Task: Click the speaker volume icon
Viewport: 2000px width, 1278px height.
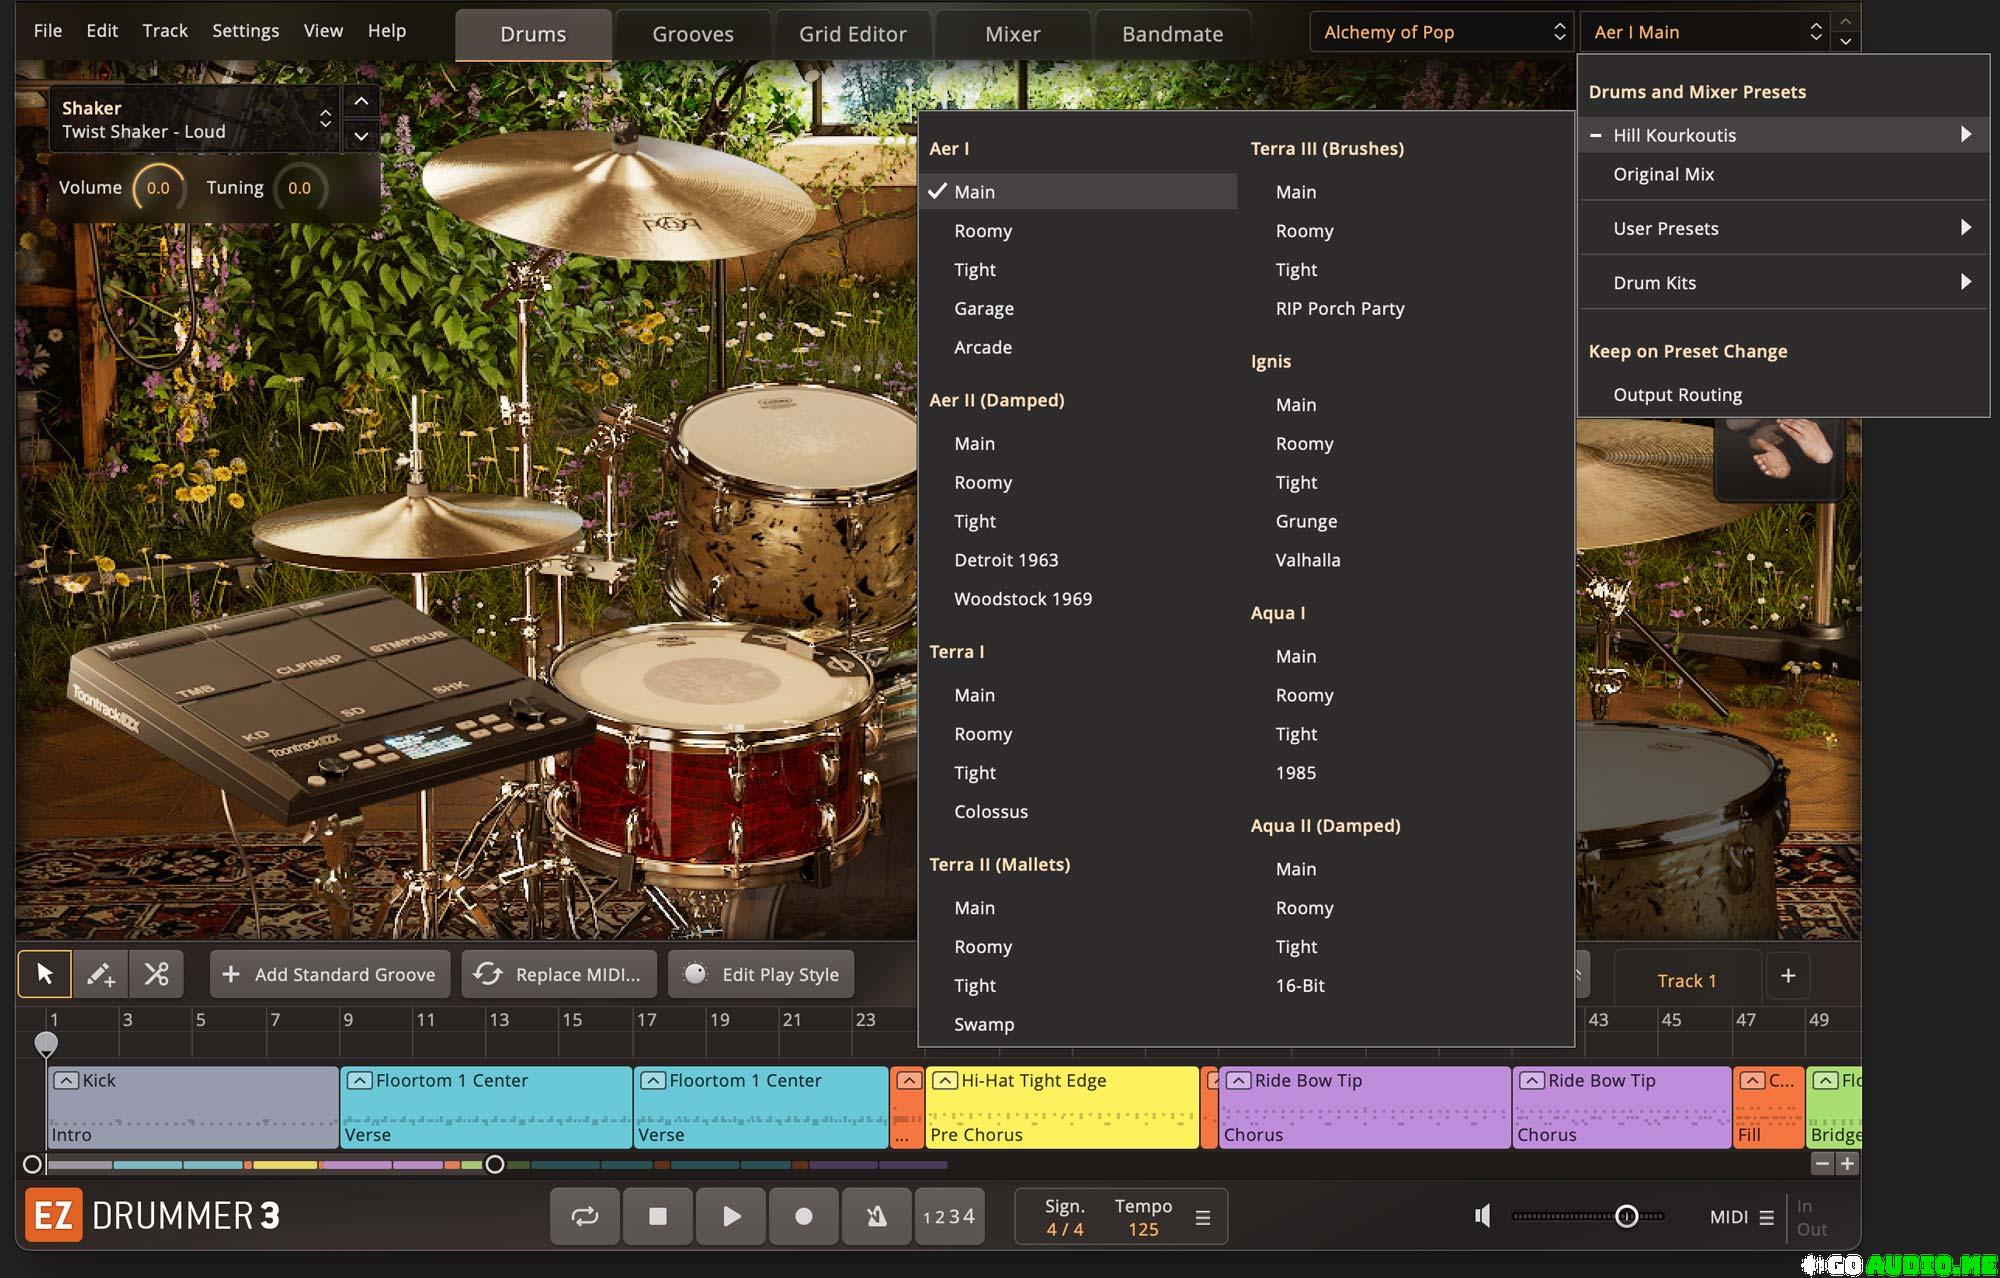Action: (1483, 1216)
